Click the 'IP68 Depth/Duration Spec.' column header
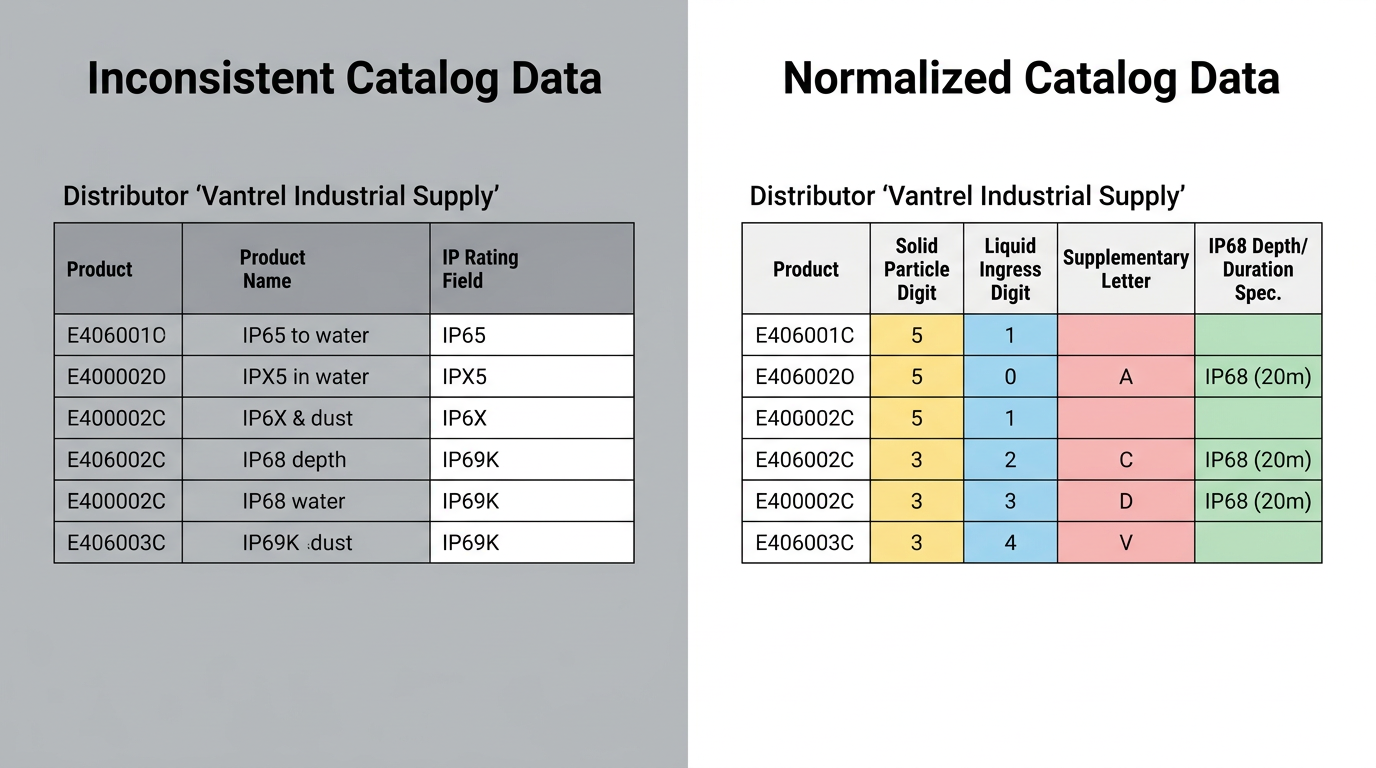This screenshot has height=768, width=1376. pos(1257,269)
